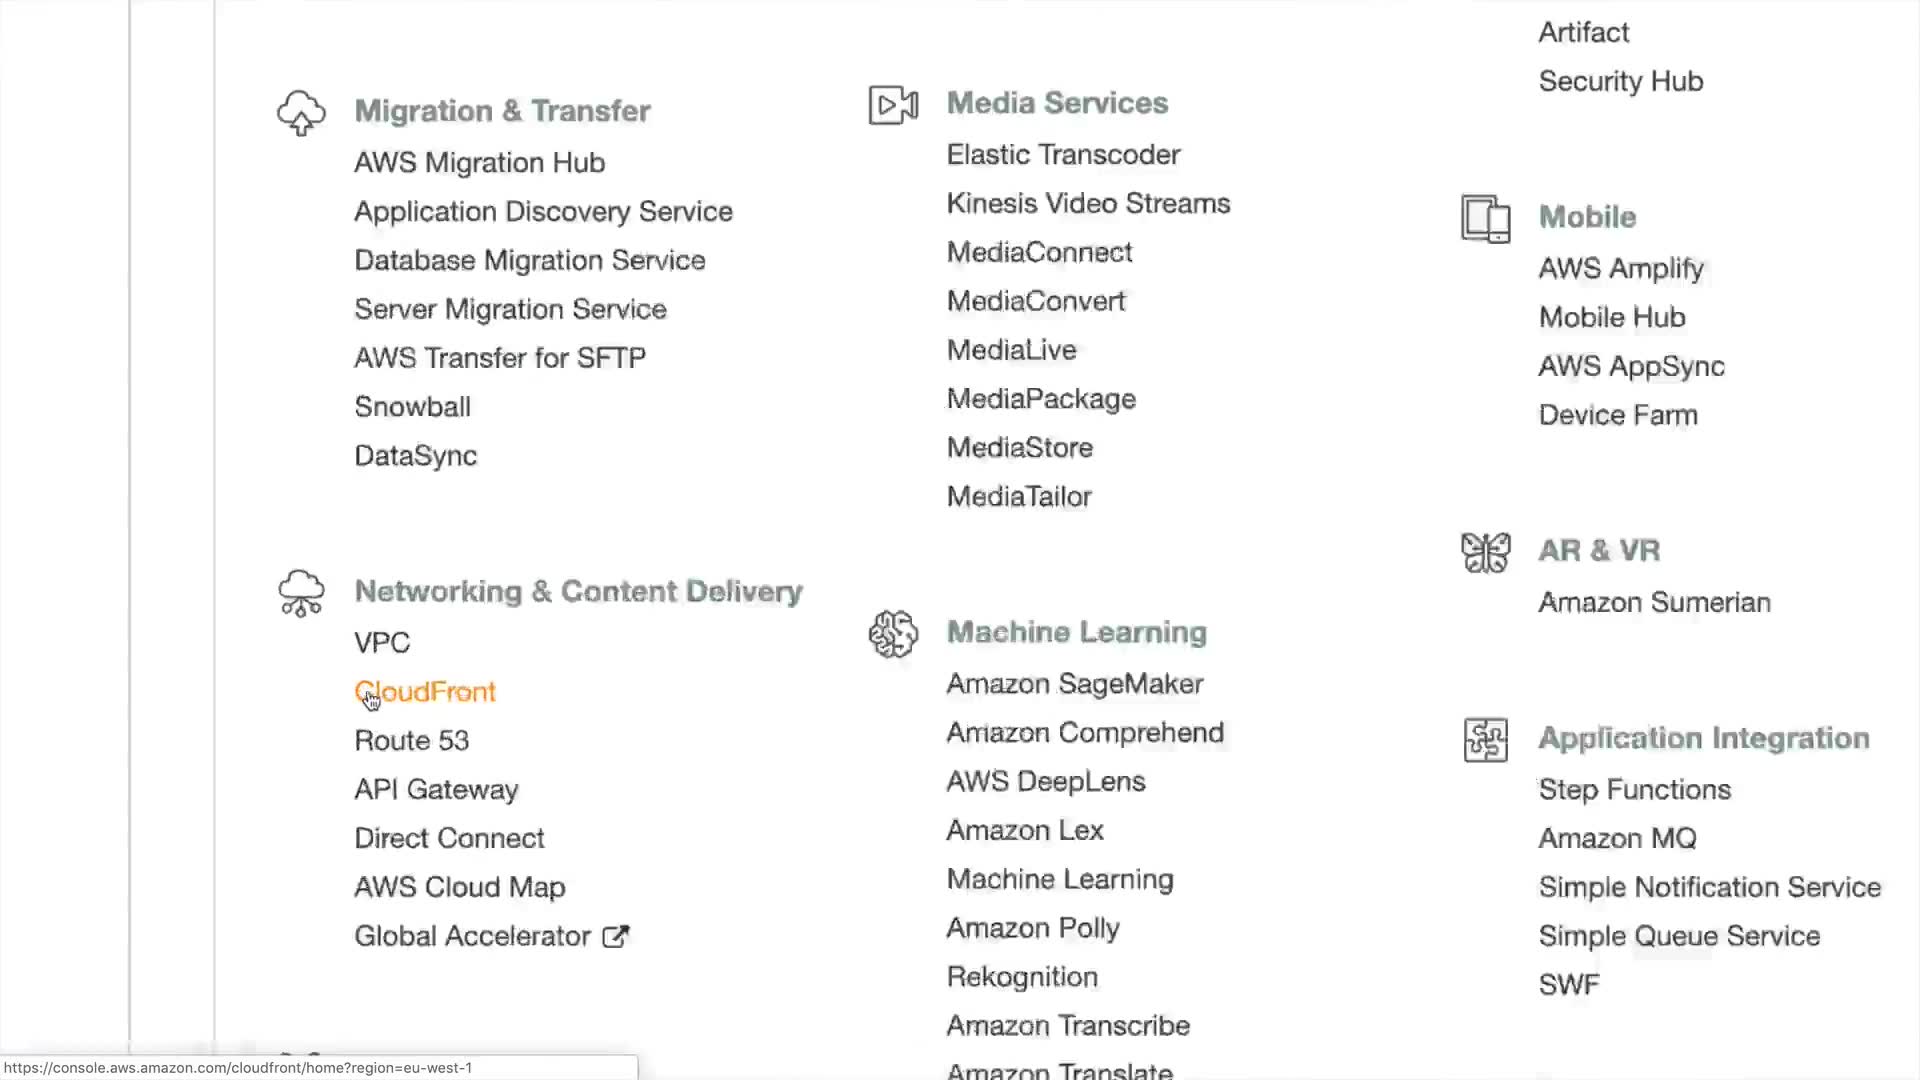Screen dimensions: 1920x1080
Task: Launch AWS Migration Hub
Action: coord(479,163)
